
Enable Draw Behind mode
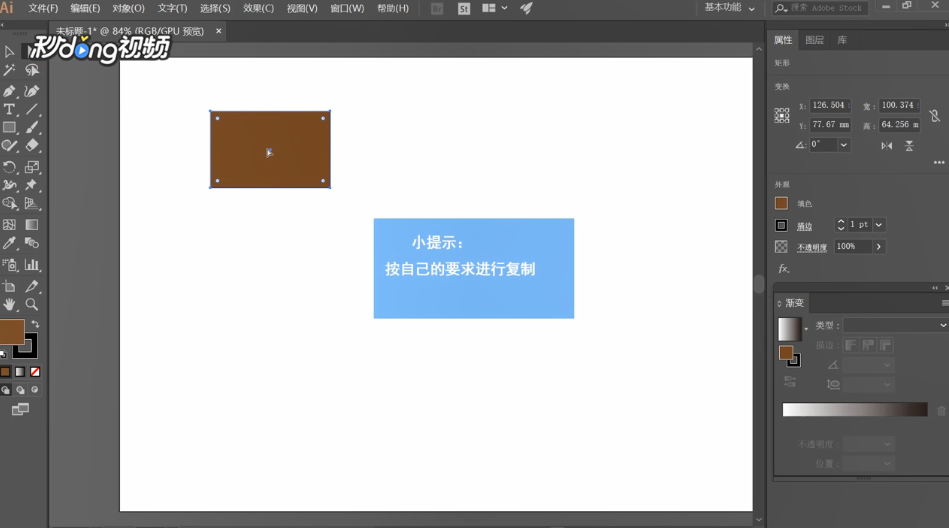coord(20,390)
